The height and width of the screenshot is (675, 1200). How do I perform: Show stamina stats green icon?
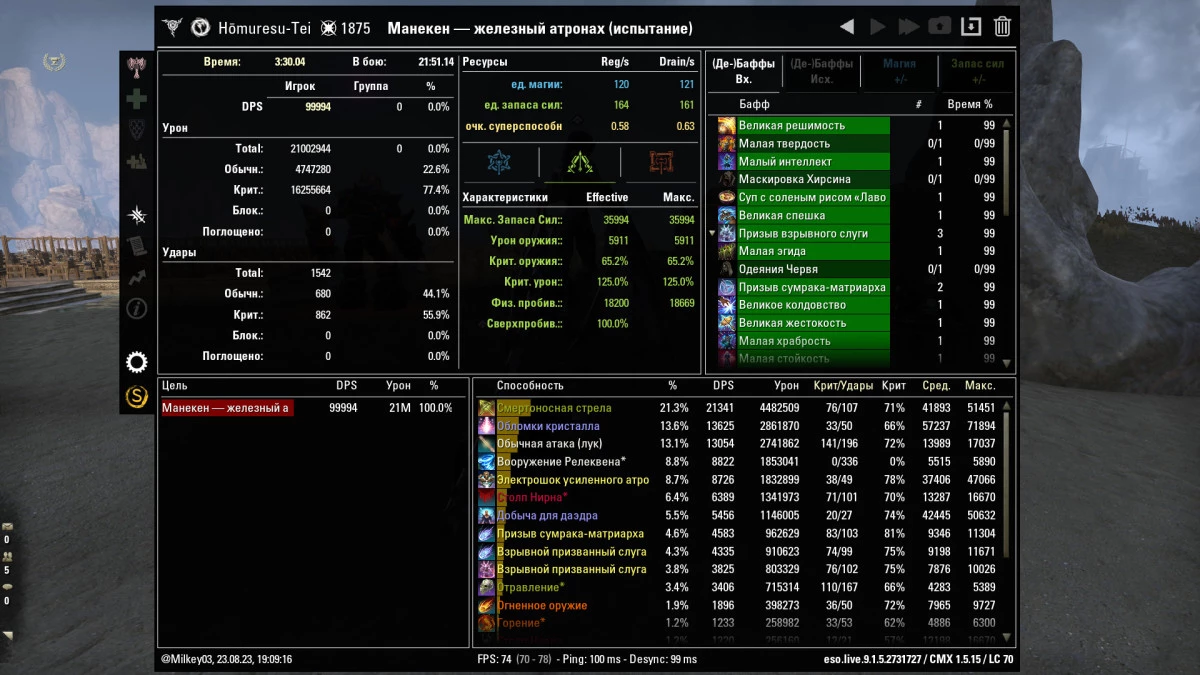pyautogui.click(x=580, y=162)
